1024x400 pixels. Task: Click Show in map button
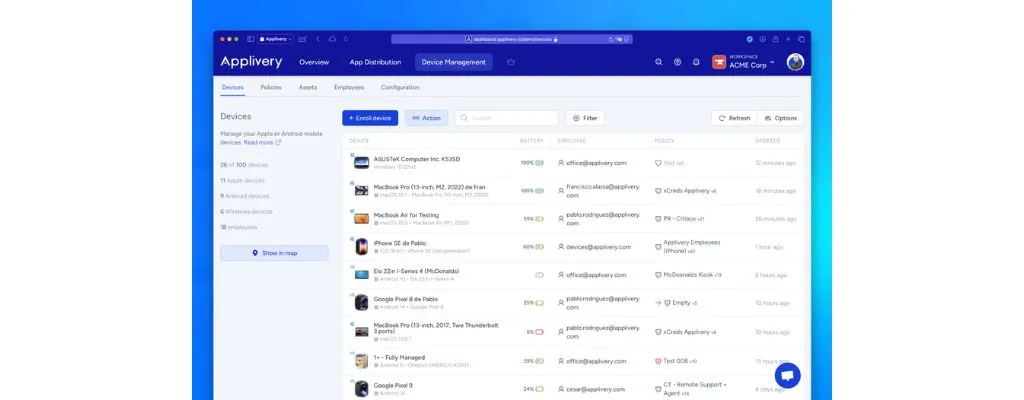coord(274,253)
